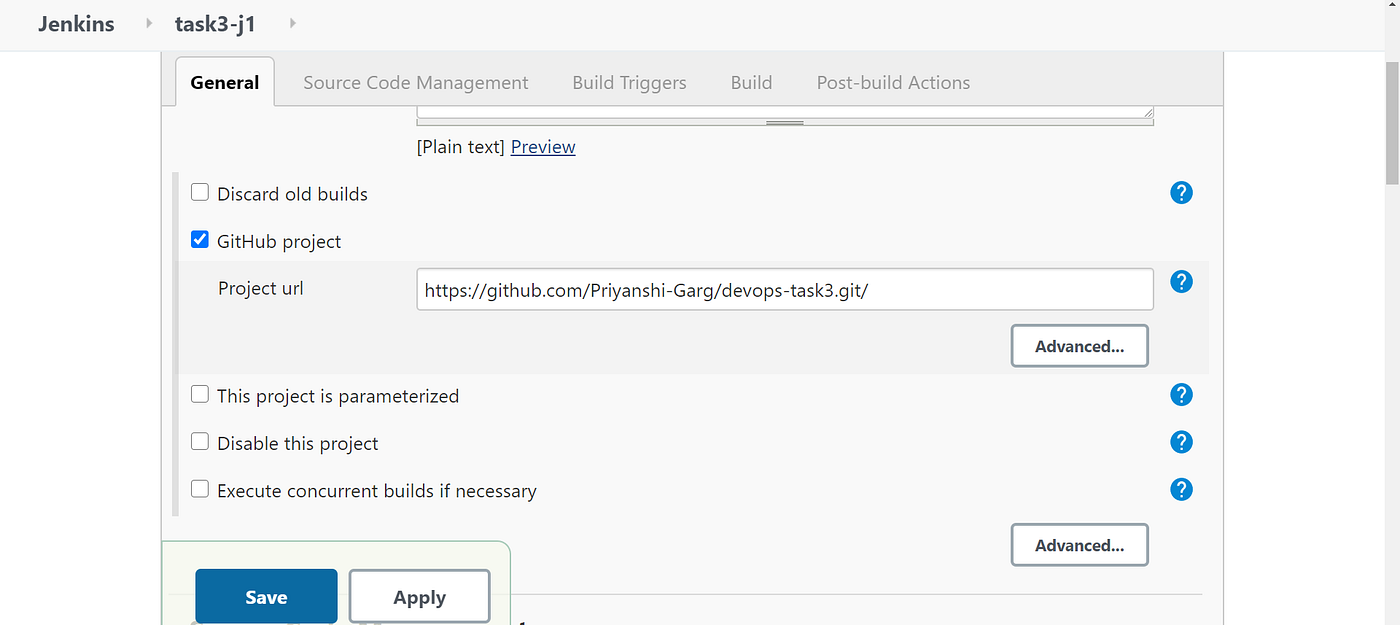Click the breadcrumb arrow after Jenkins
The width and height of the screenshot is (1400, 625).
pos(148,23)
